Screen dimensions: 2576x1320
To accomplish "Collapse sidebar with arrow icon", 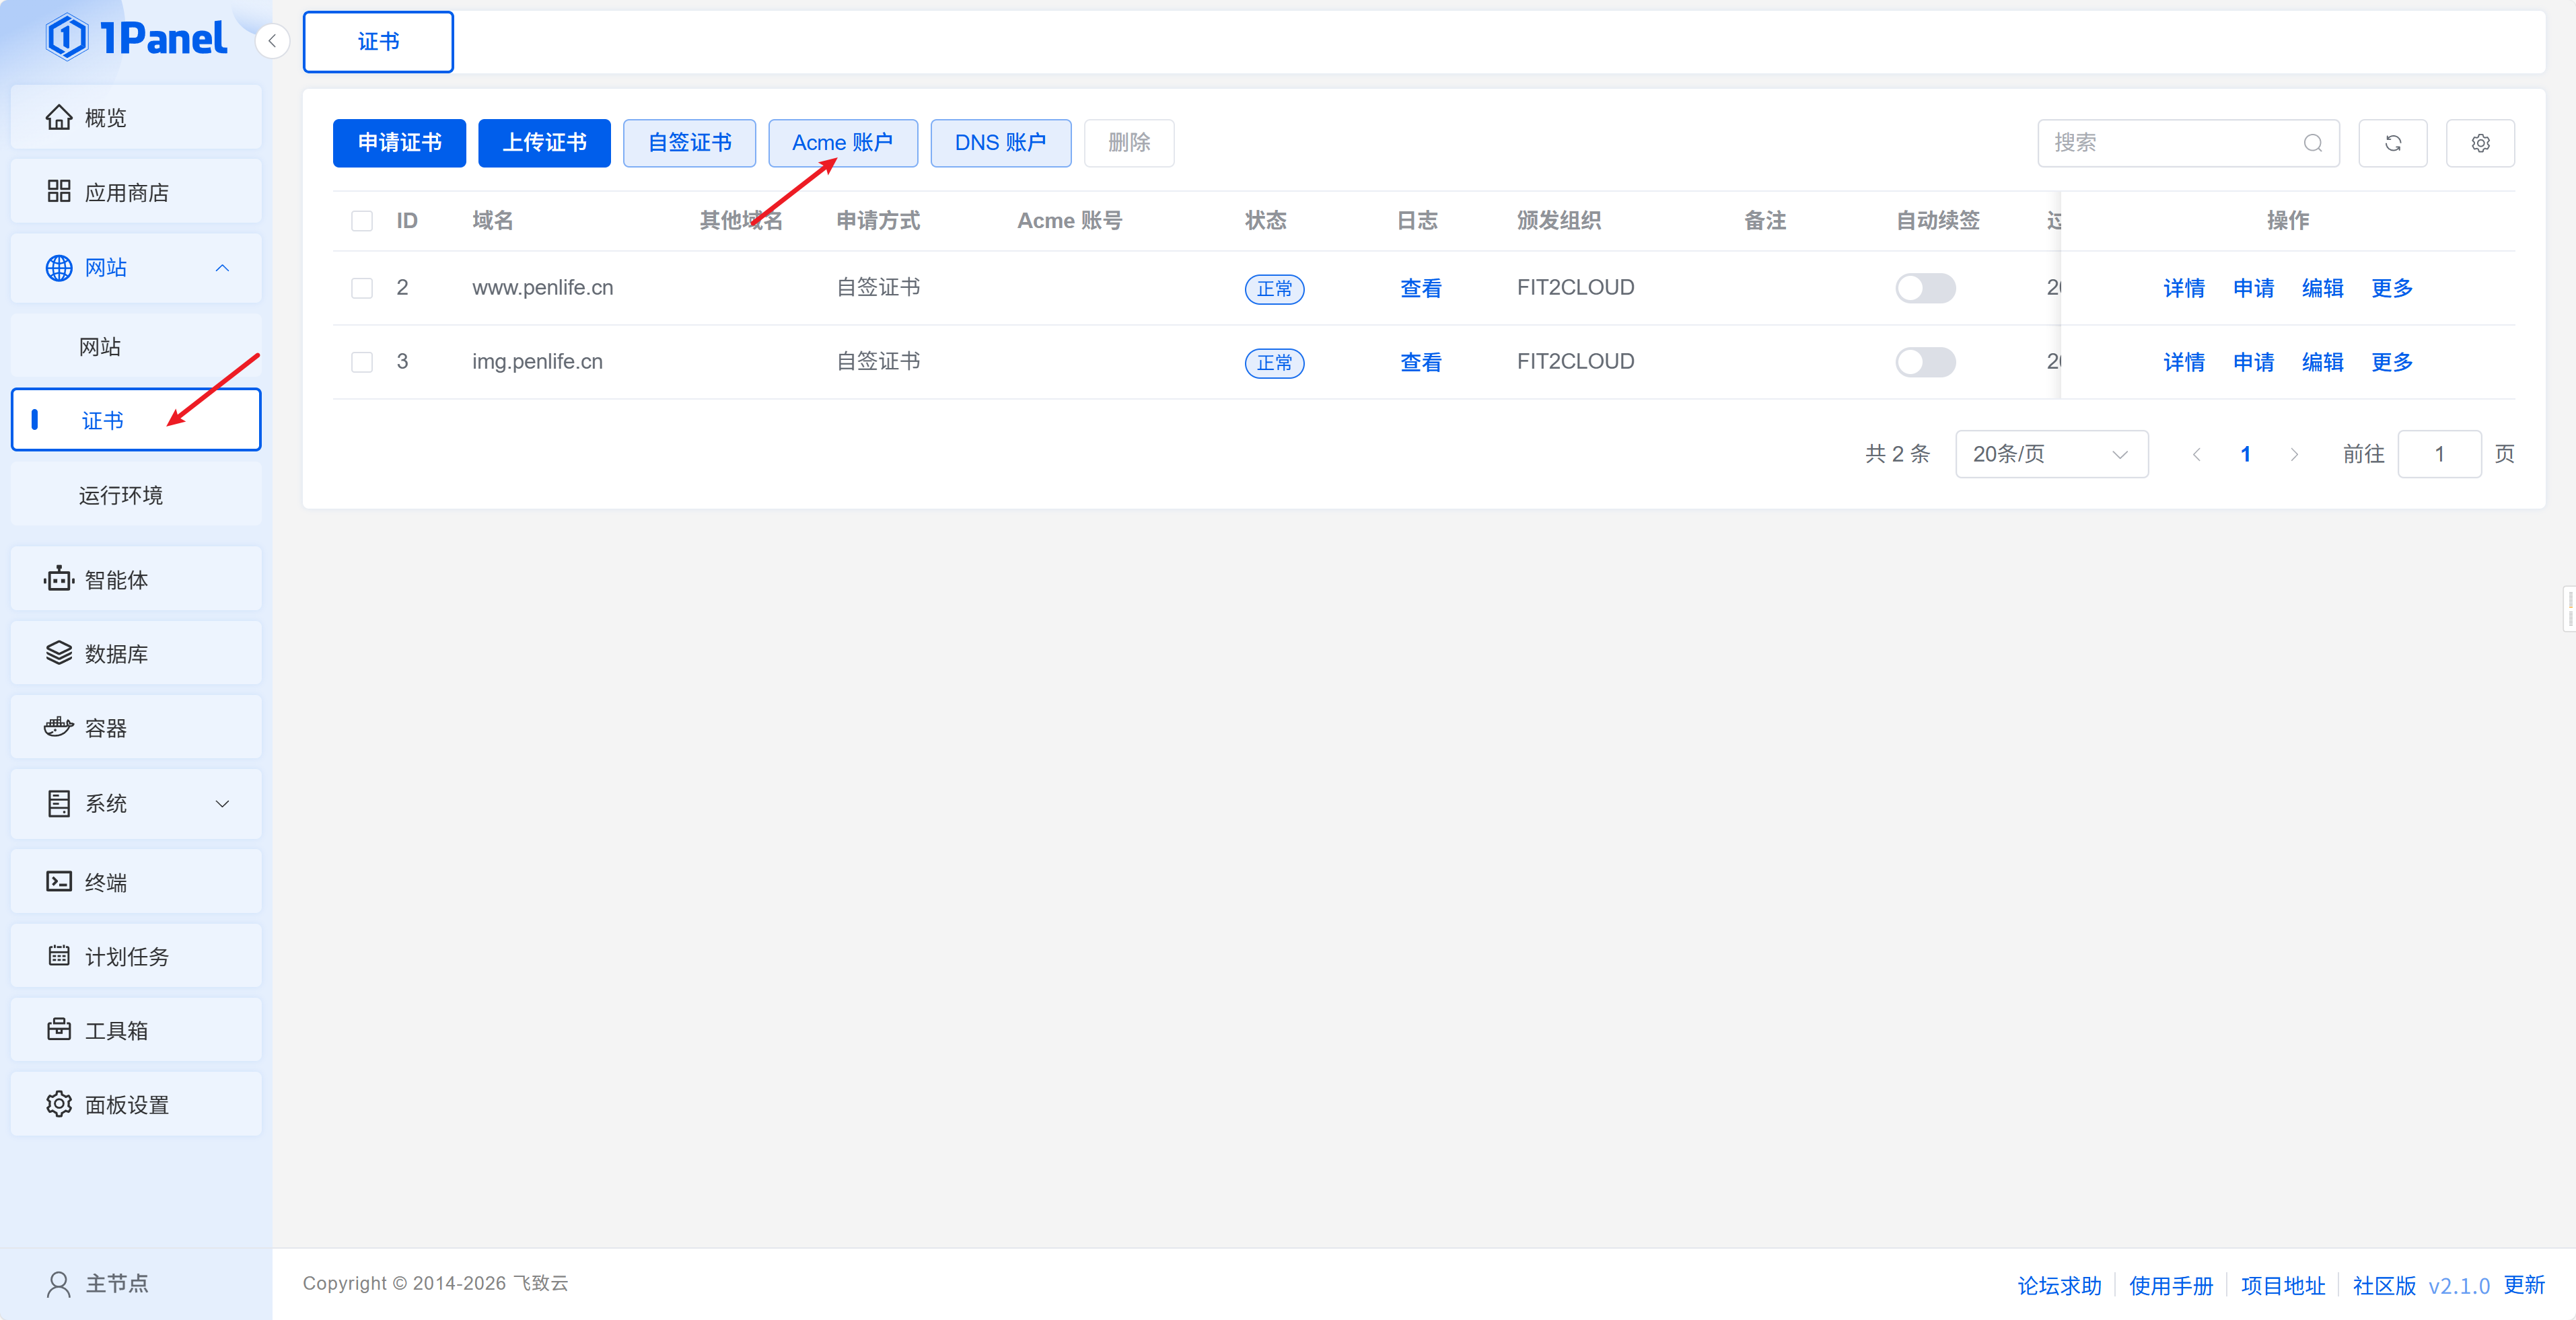I will point(272,41).
